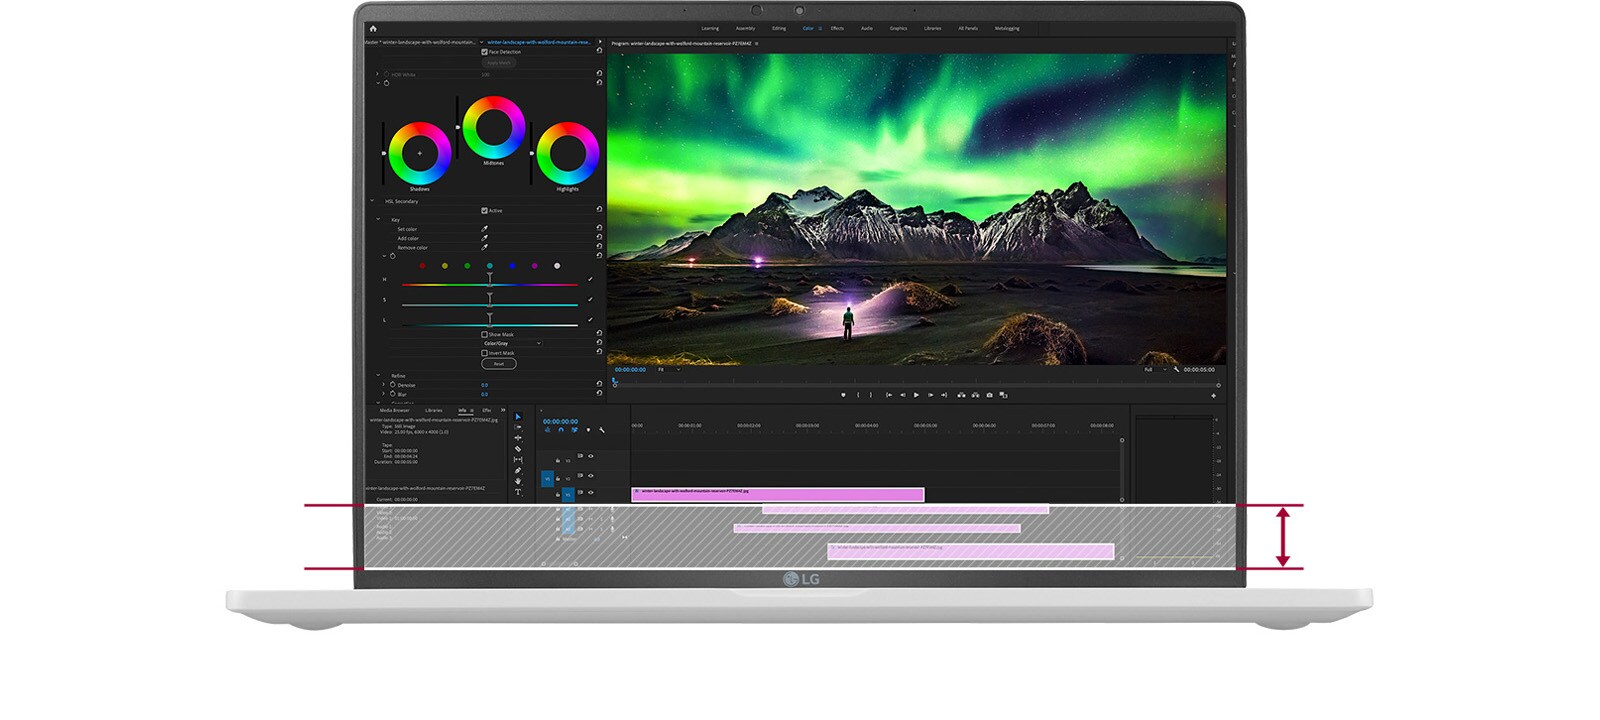Switch to the Effects workspace
The width and height of the screenshot is (1600, 720).
point(837,28)
